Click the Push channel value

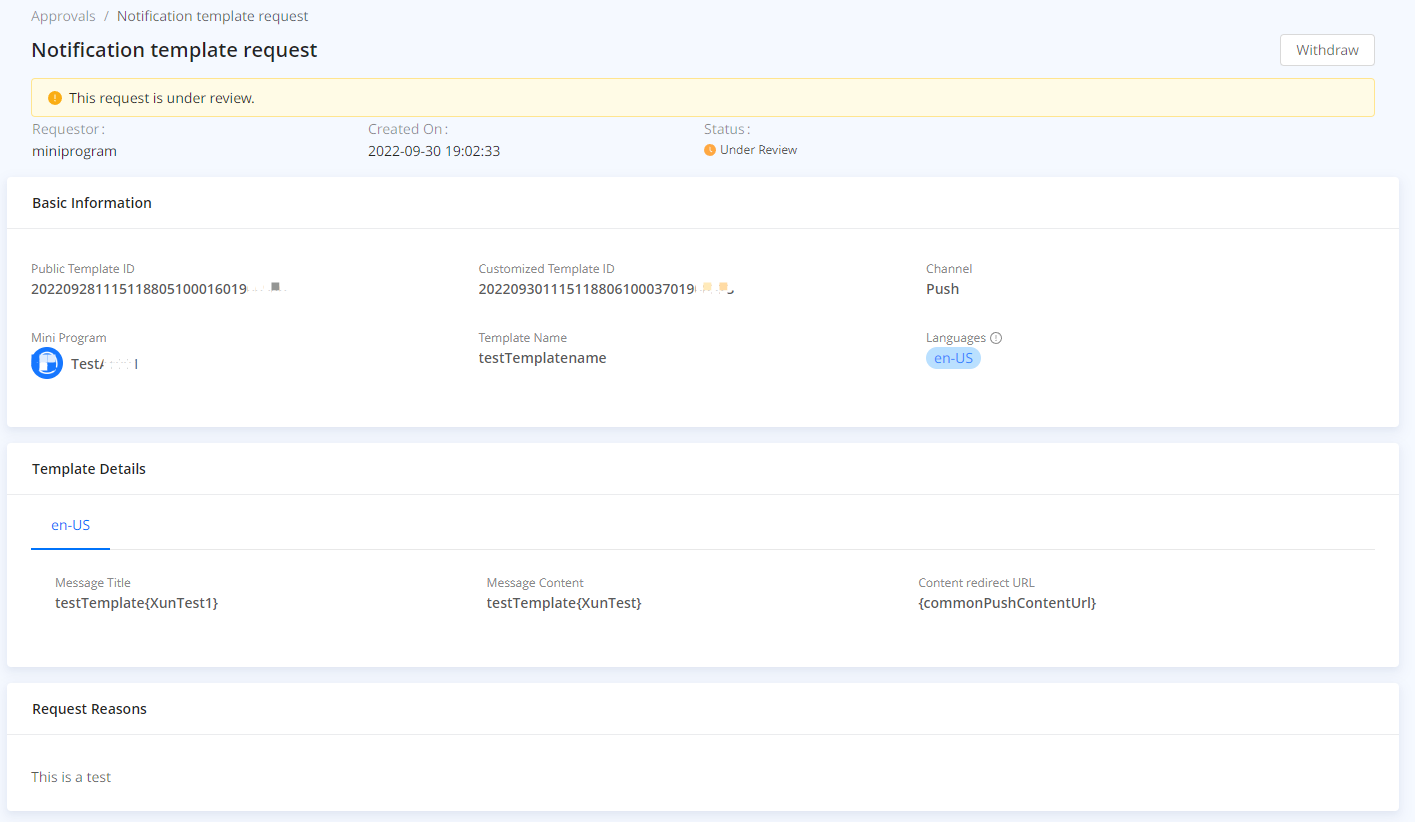942,289
